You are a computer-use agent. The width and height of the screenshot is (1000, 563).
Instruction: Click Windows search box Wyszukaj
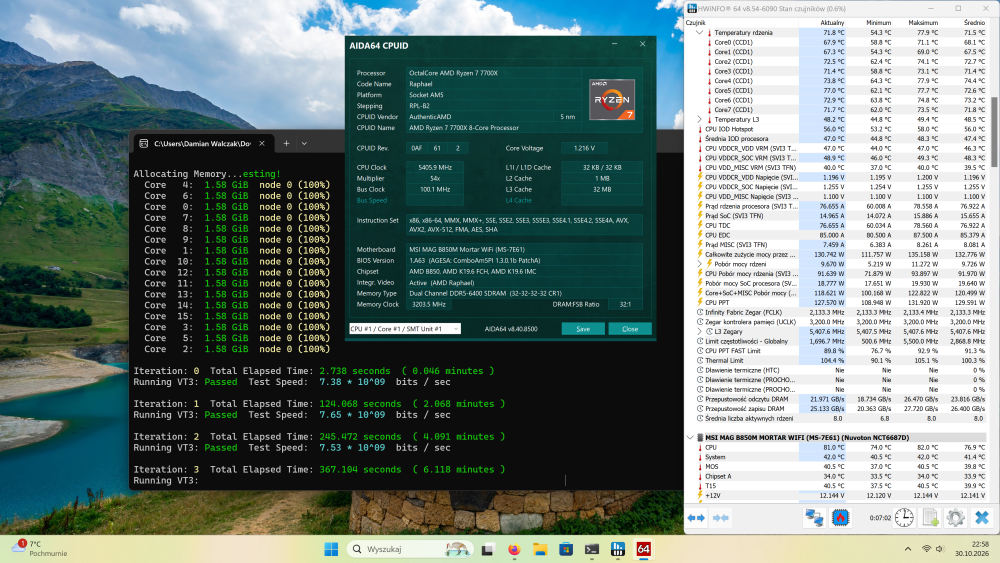[411, 549]
